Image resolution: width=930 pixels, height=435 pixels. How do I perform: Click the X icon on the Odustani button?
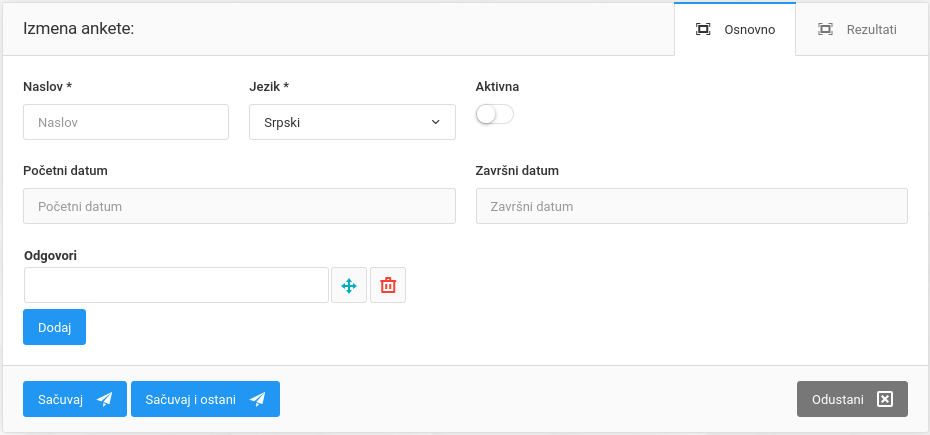[x=884, y=400]
